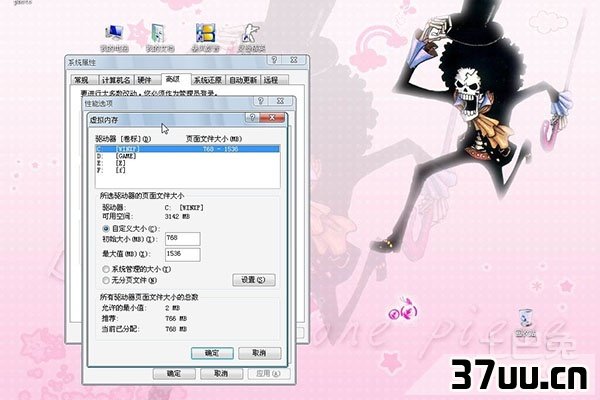Click 取消 in the 性能选项 dialog
This screenshot has height=400, width=600.
[221, 374]
